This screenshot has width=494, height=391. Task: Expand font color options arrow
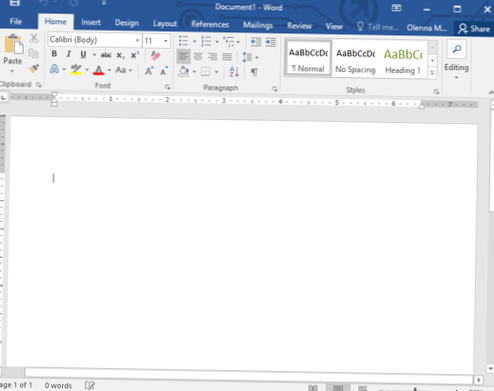(x=109, y=70)
